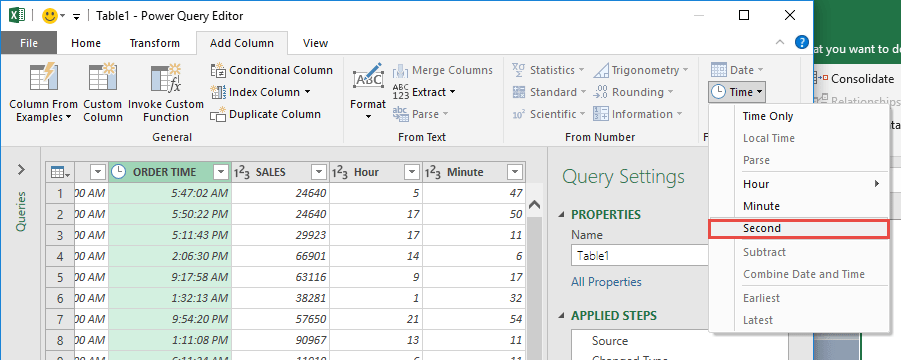This screenshot has width=901, height=360.
Task: Open the Scientific dropdown
Action: pyautogui.click(x=549, y=114)
